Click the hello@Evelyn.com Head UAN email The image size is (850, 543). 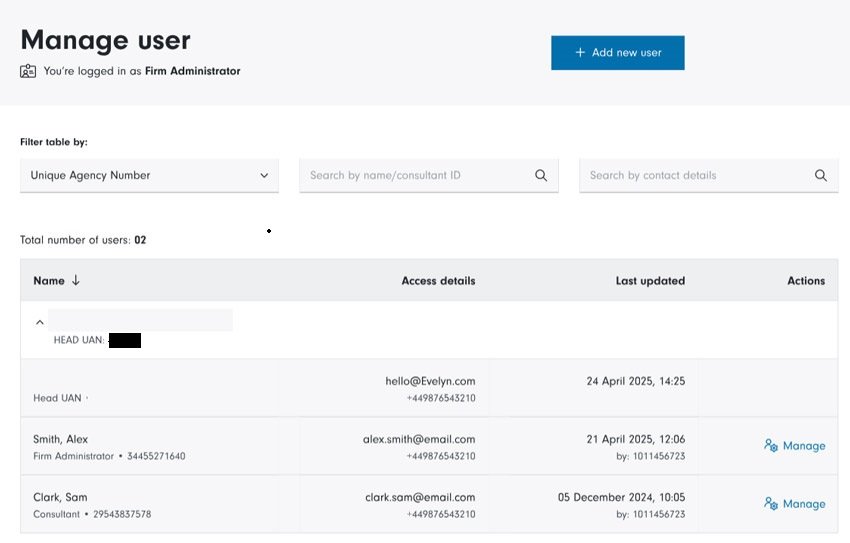pyautogui.click(x=430, y=381)
